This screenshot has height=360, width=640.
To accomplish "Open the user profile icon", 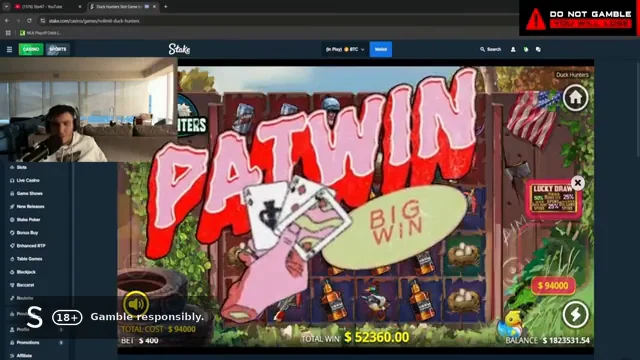I will click(513, 49).
